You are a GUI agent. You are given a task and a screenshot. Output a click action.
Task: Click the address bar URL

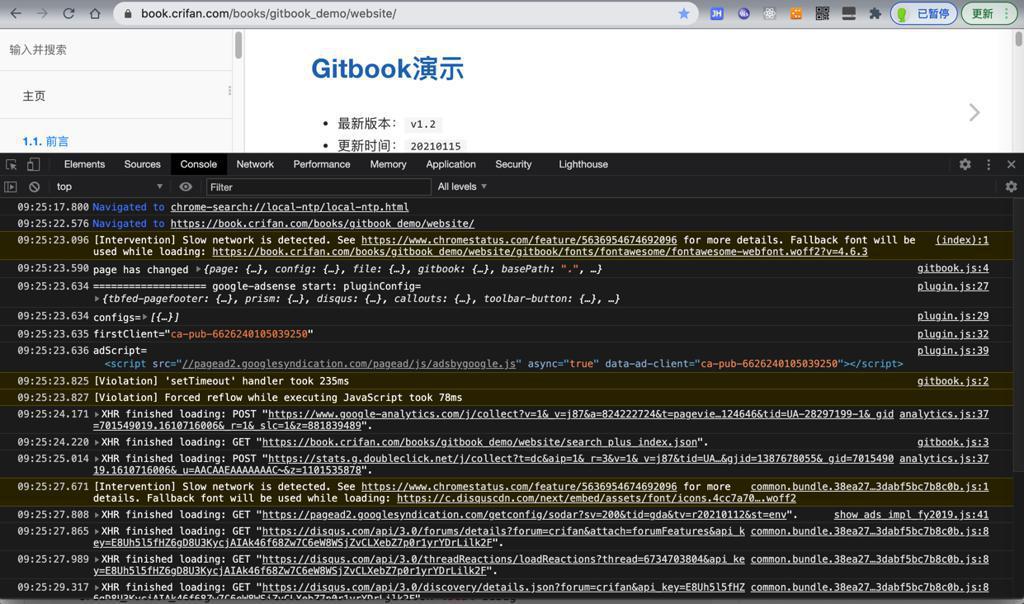click(269, 13)
